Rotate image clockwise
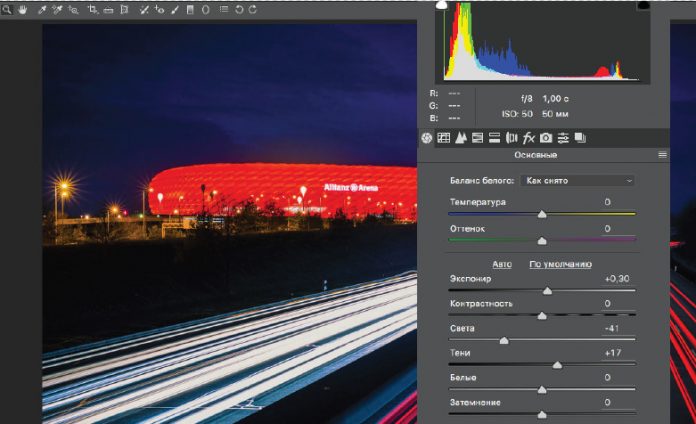Image resolution: width=696 pixels, height=424 pixels. pos(251,9)
